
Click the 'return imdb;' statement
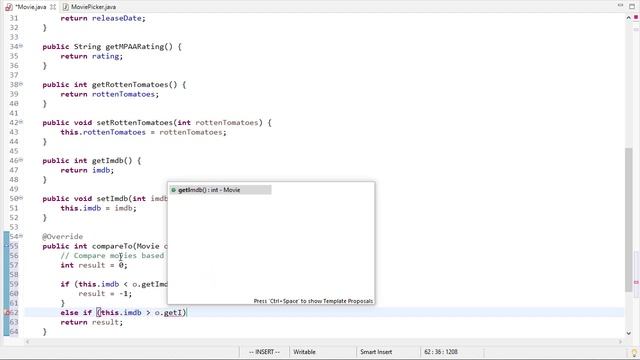pos(87,170)
